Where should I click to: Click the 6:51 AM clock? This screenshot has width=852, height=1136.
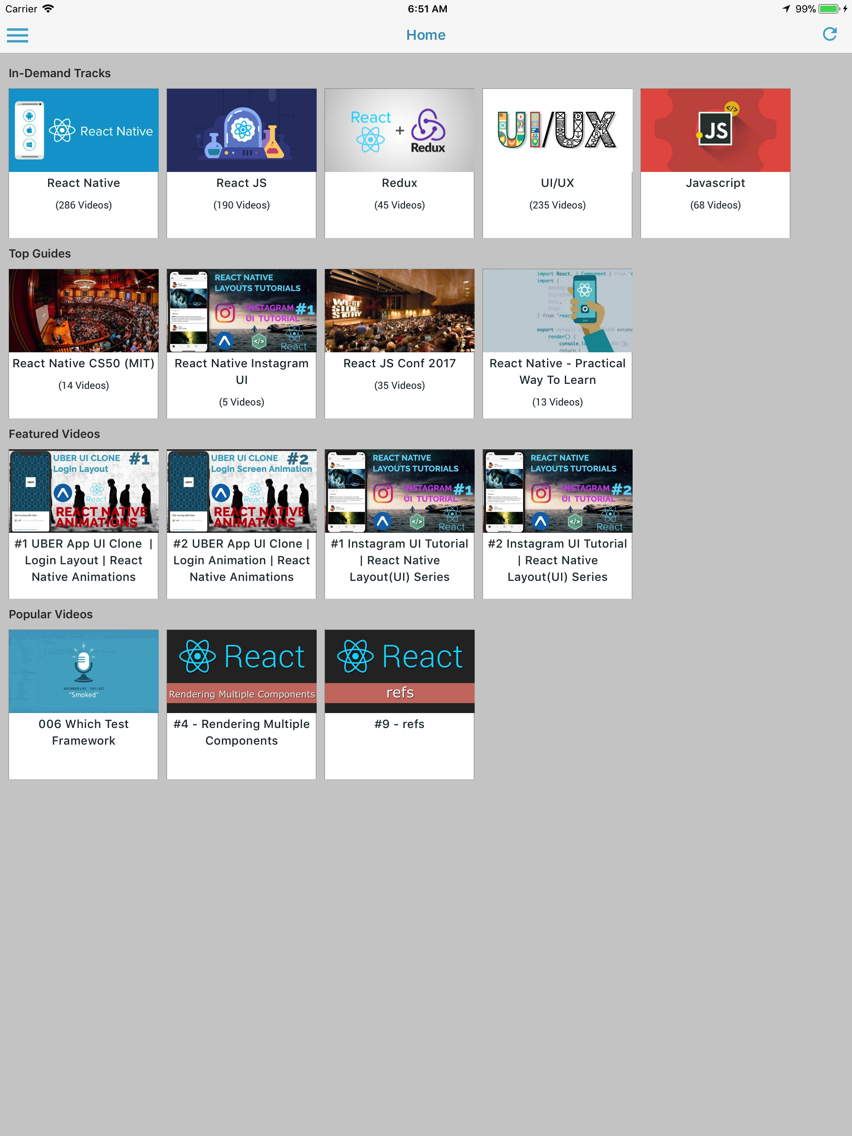(x=427, y=9)
